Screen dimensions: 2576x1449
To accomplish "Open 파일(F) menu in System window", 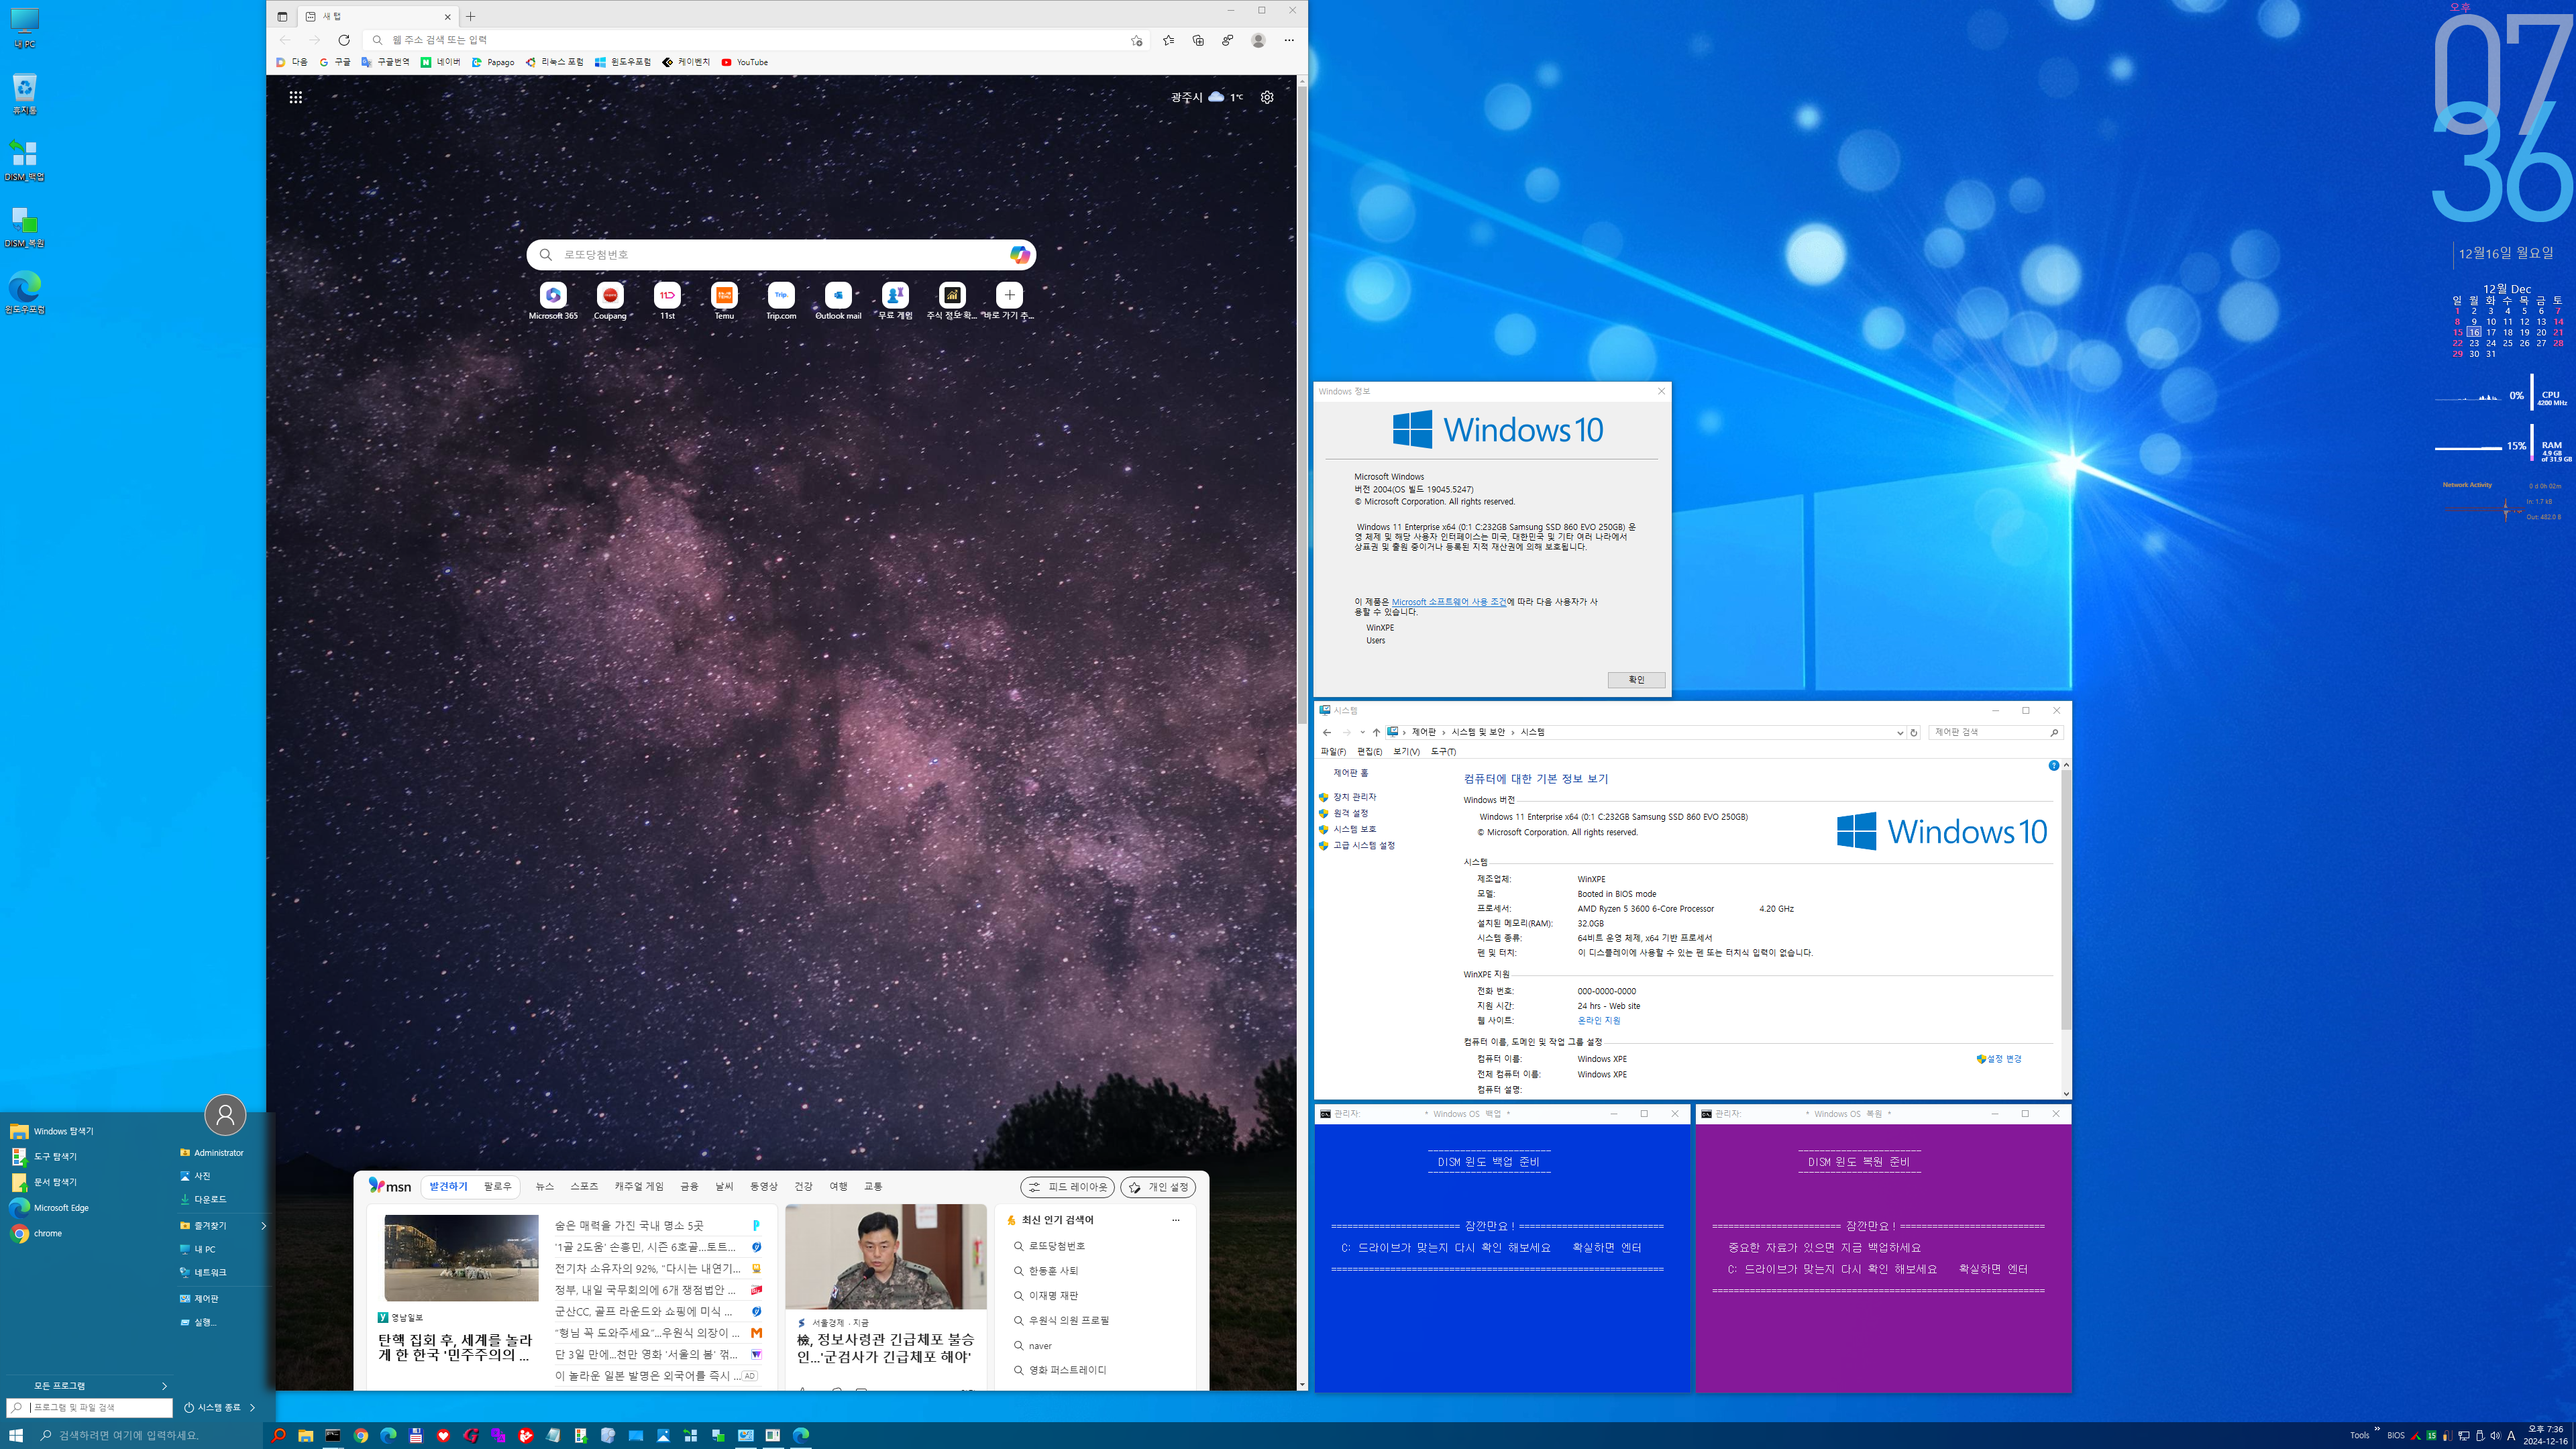I will coord(1333,751).
